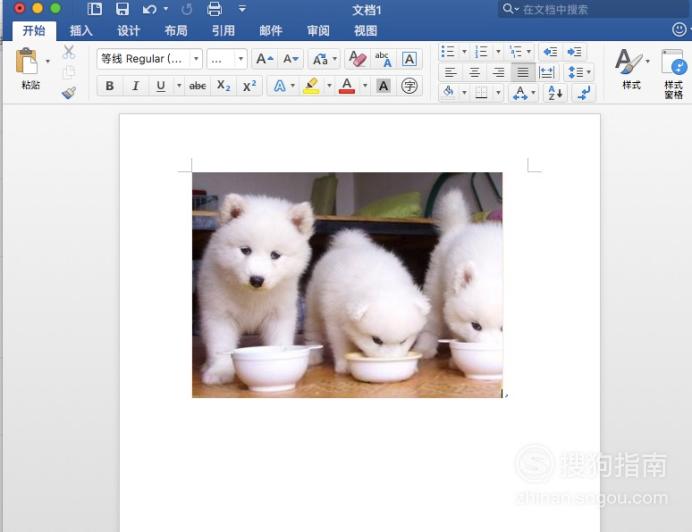This screenshot has width=692, height=532.
Task: Apply character shading gray A
Action: coord(383,86)
